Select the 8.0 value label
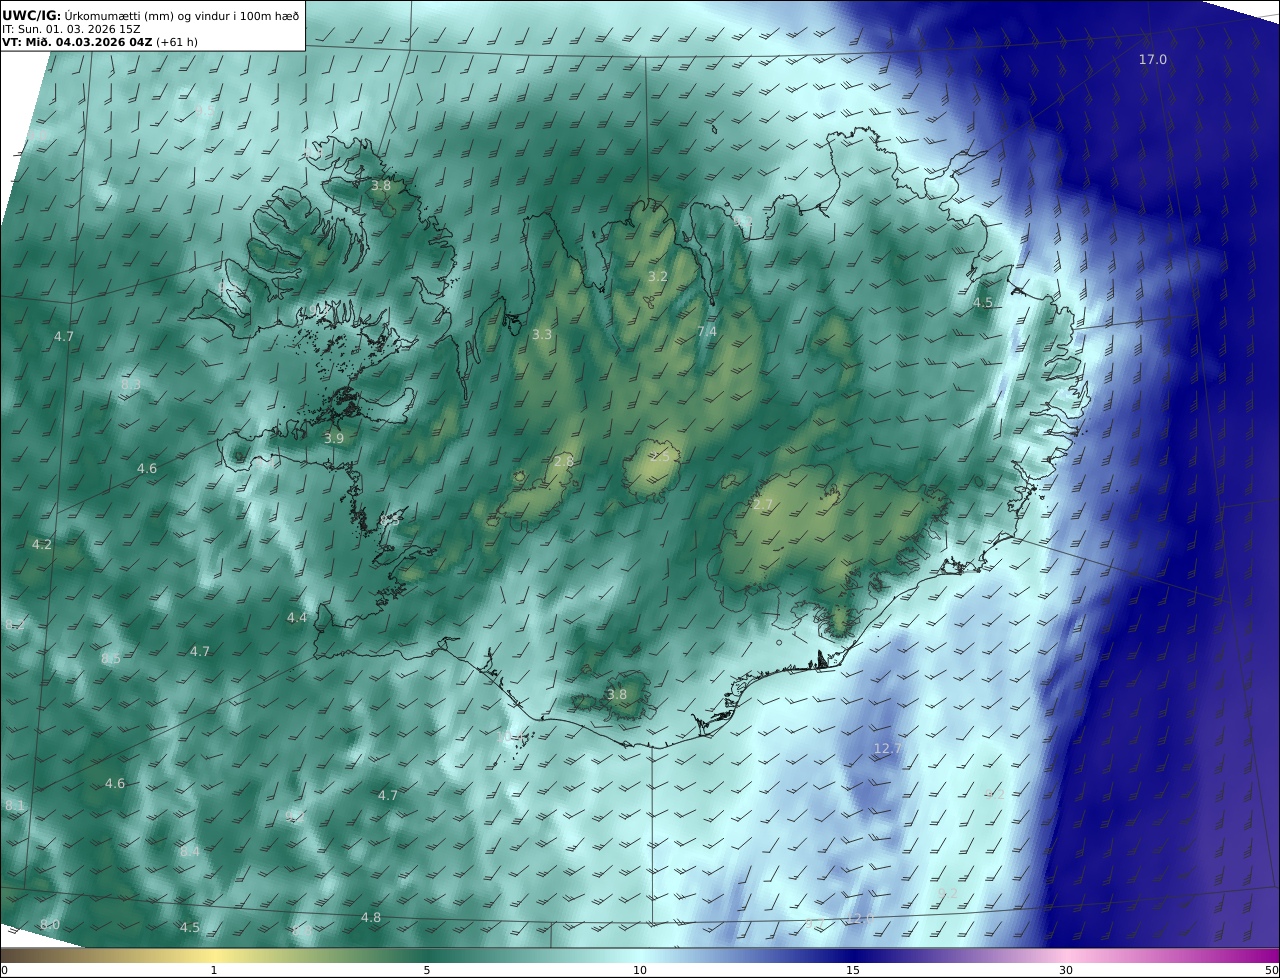1280x978 pixels. tap(50, 925)
